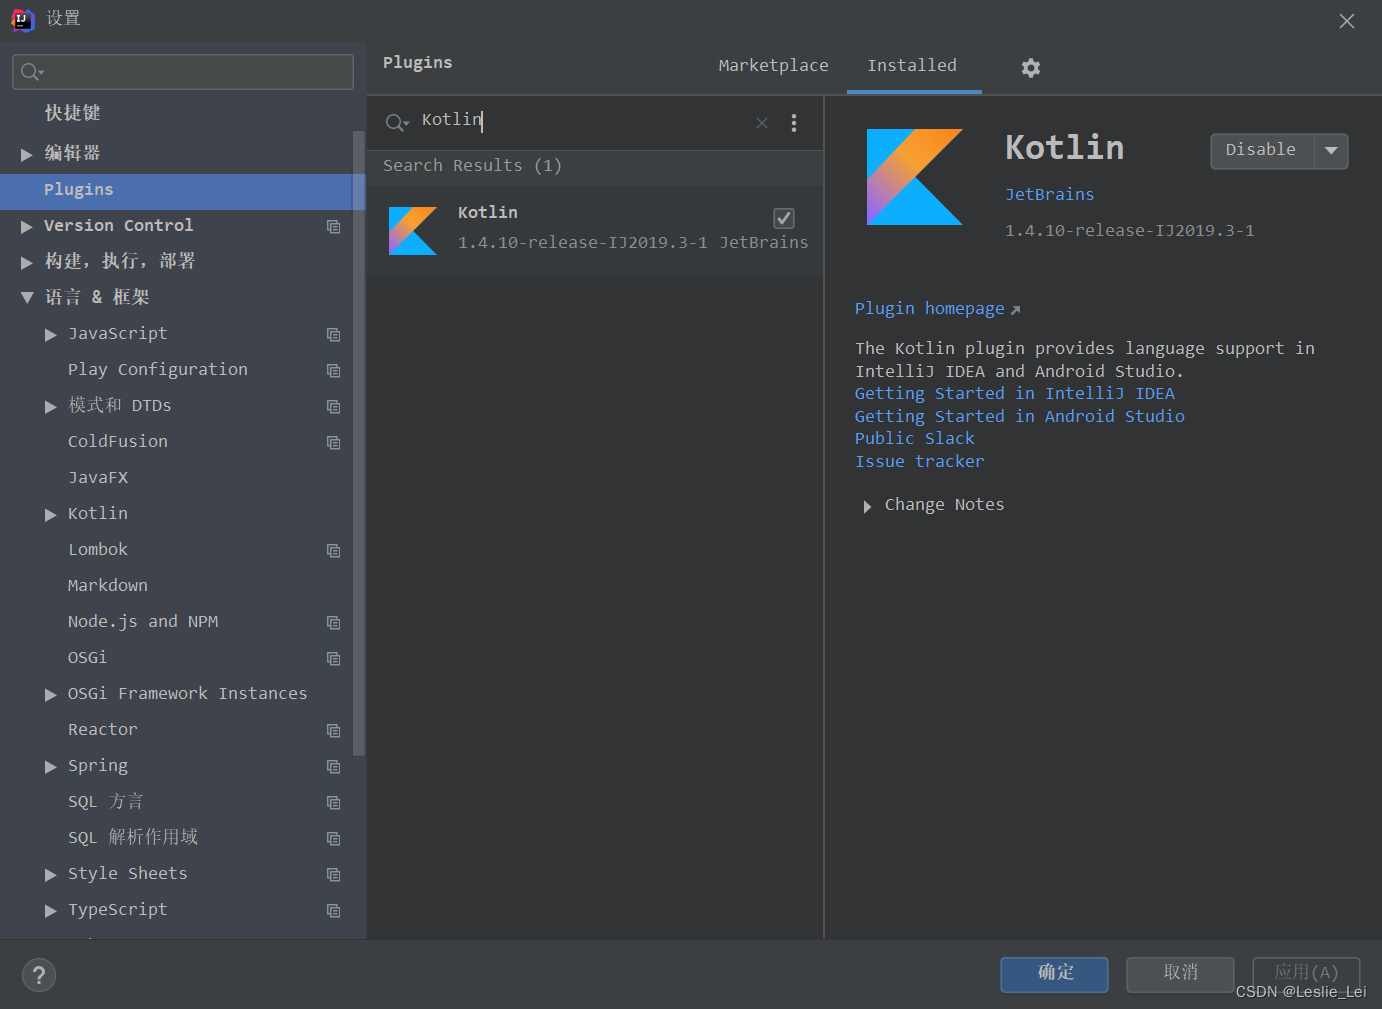Open the Issue tracker link
Viewport: 1382px width, 1009px height.
919,461
